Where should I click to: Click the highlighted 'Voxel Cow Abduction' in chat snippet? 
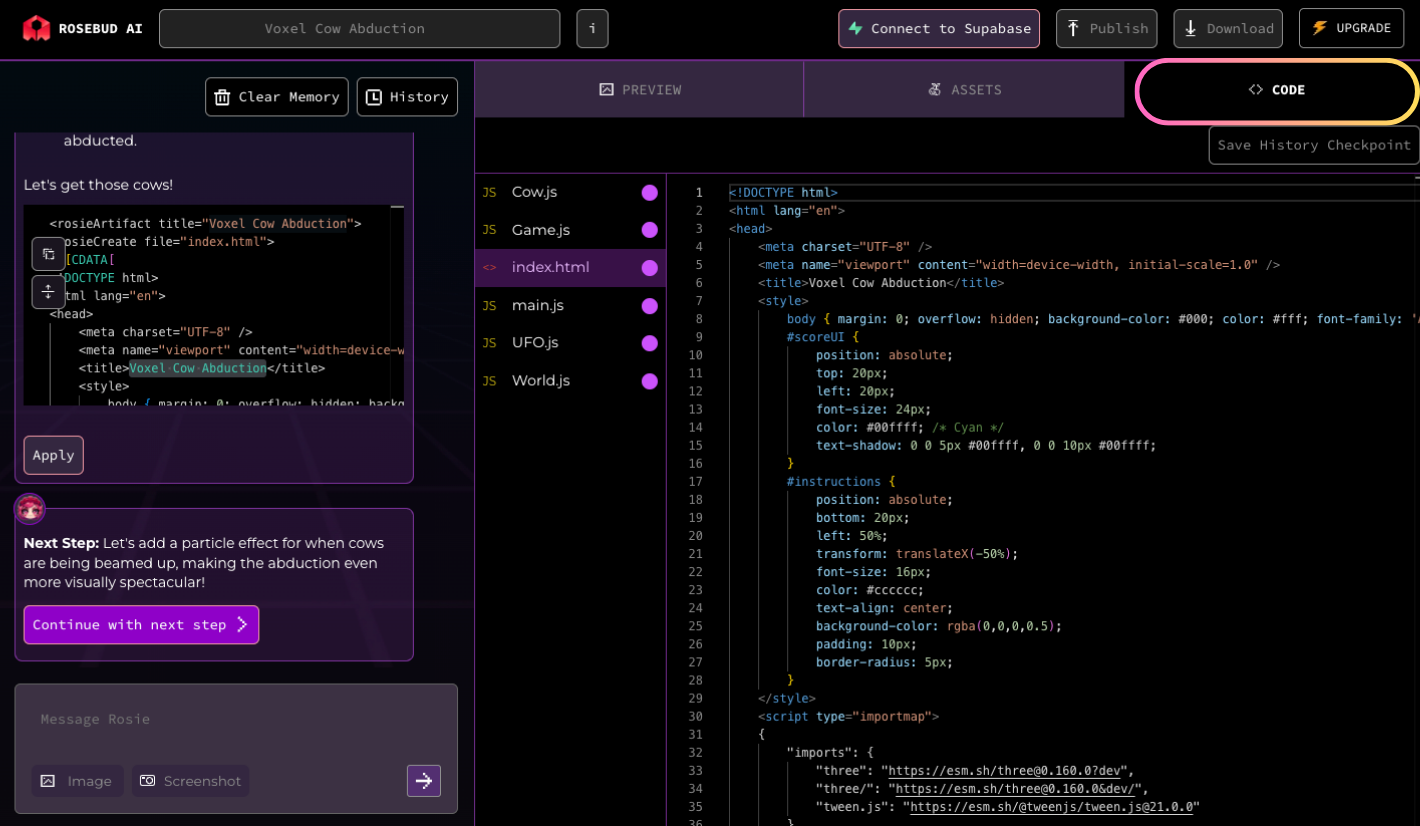click(198, 368)
